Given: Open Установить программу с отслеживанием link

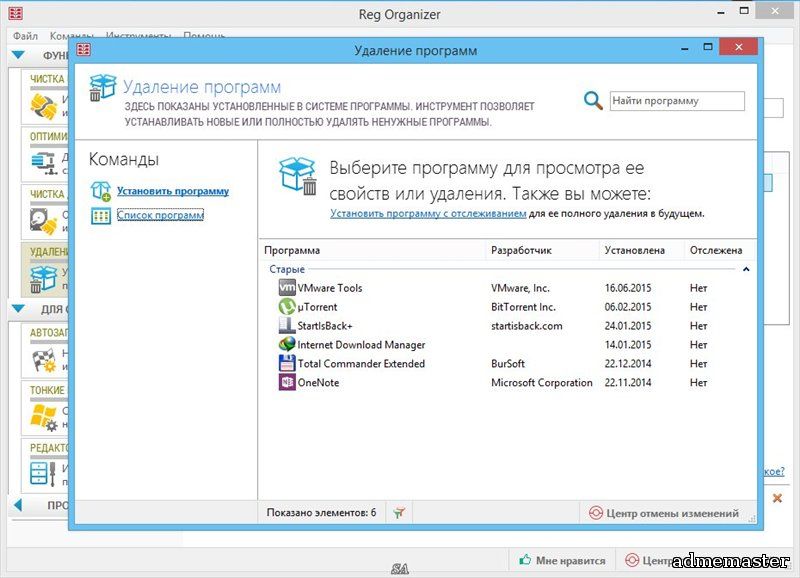Looking at the screenshot, I should click(x=428, y=213).
